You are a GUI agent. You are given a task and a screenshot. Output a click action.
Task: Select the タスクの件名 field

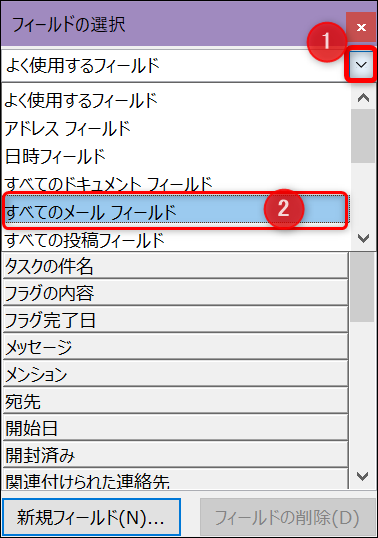click(x=176, y=266)
